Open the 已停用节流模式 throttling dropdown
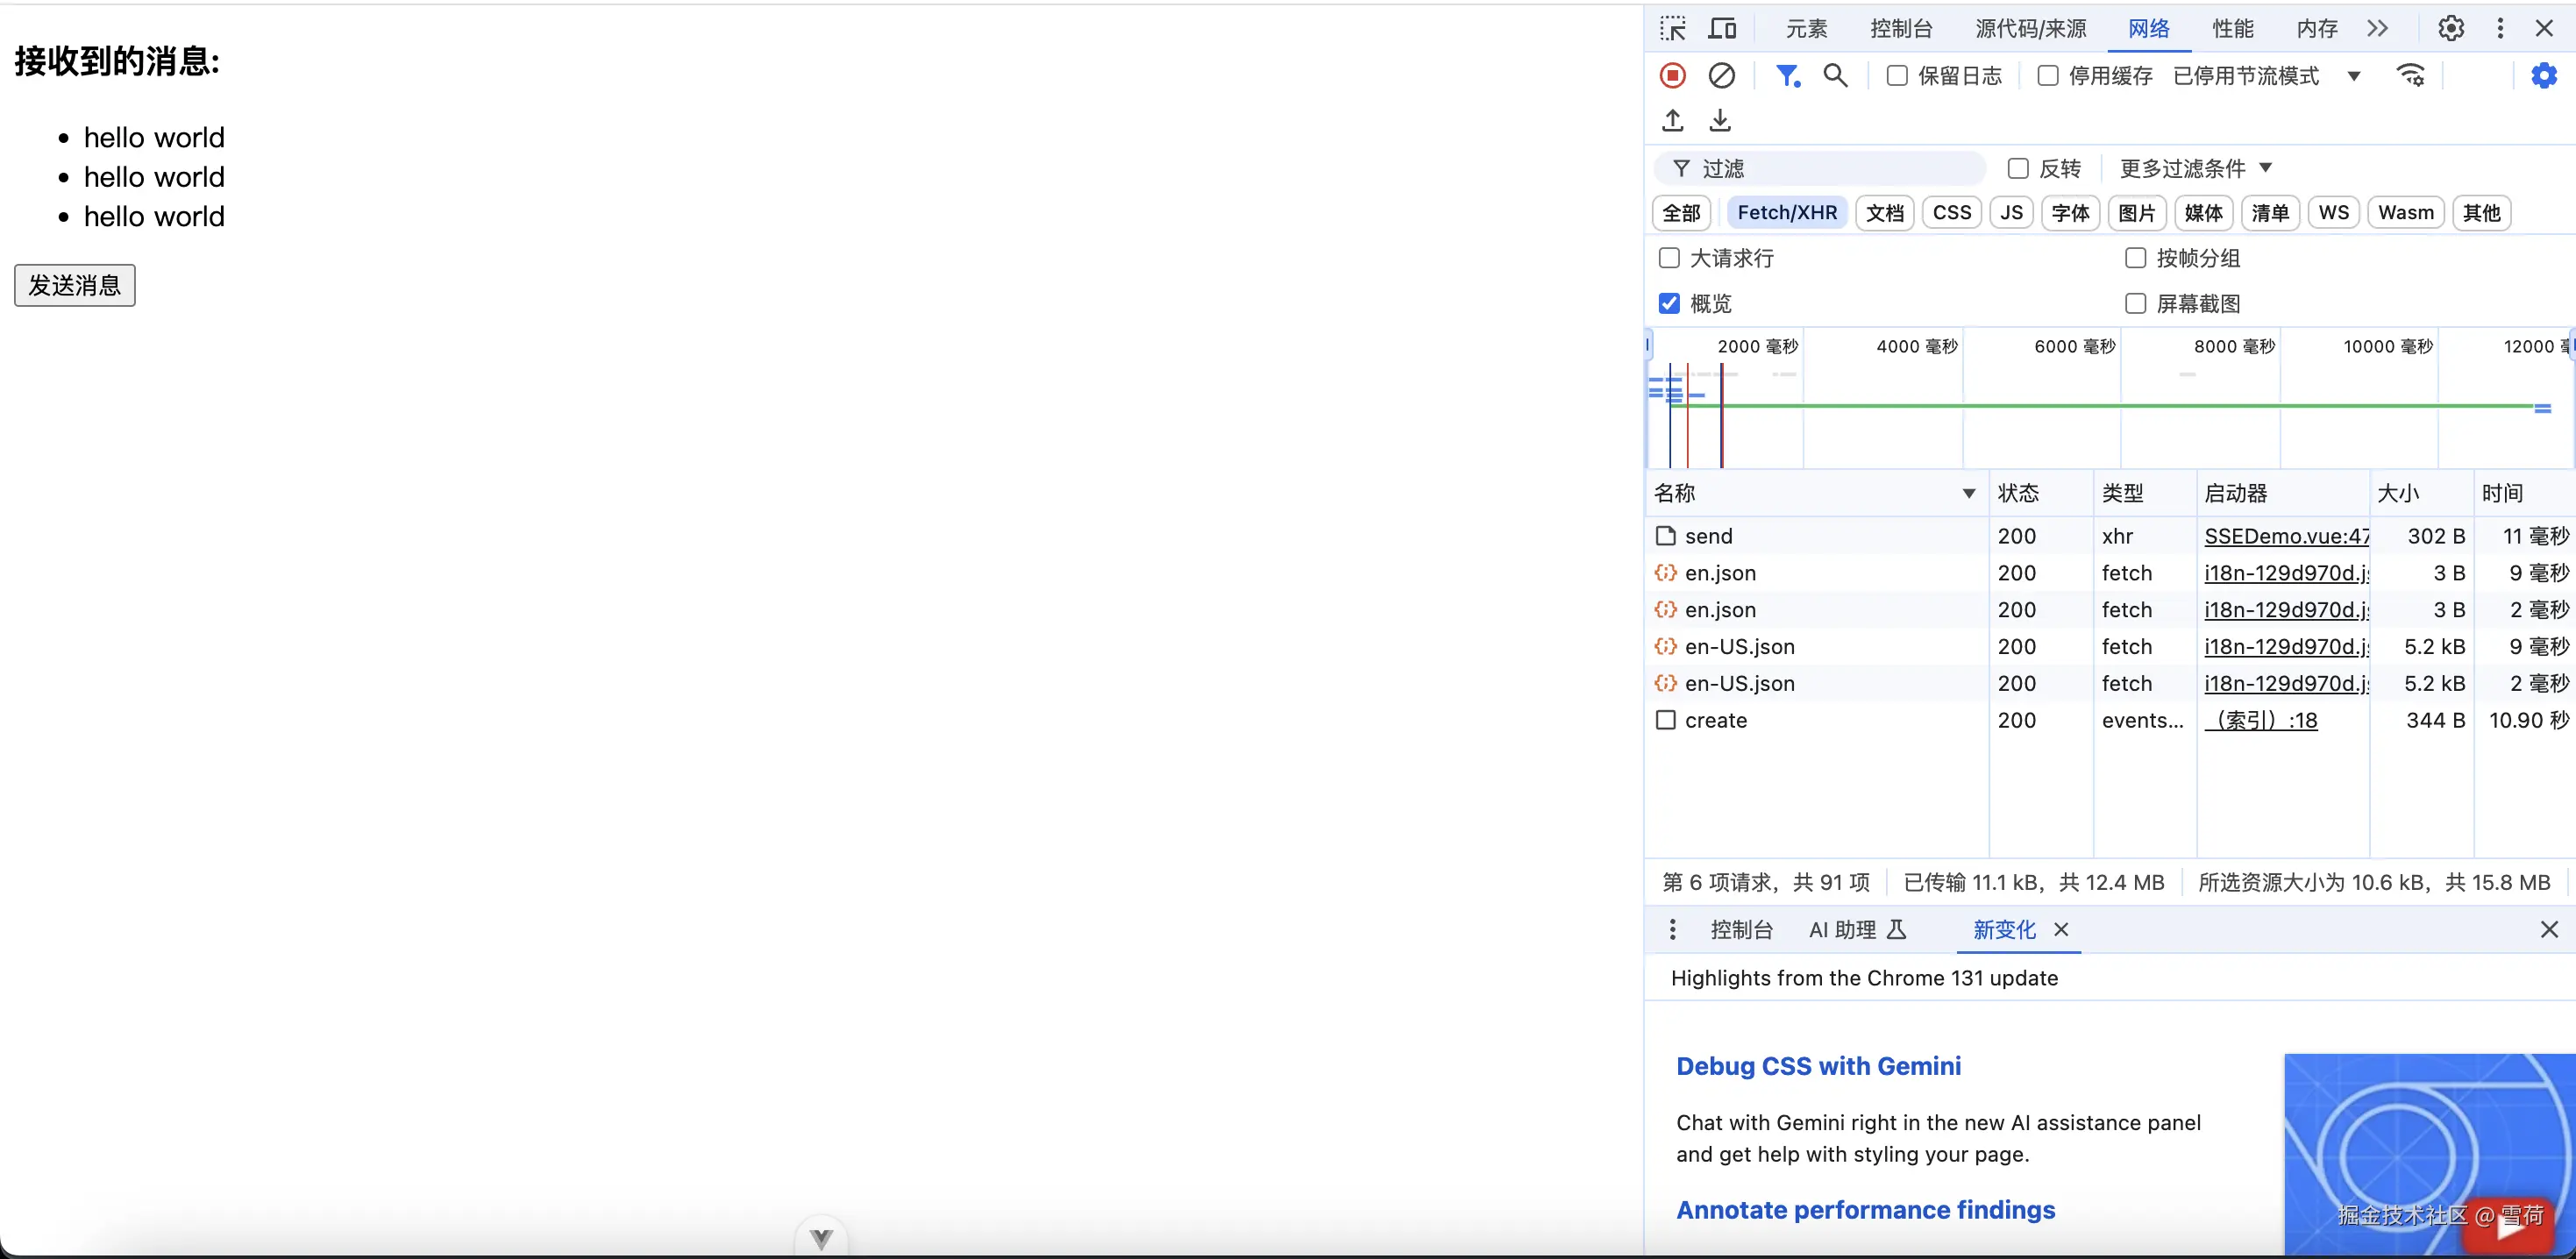Image resolution: width=2576 pixels, height=1259 pixels. 2266,76
